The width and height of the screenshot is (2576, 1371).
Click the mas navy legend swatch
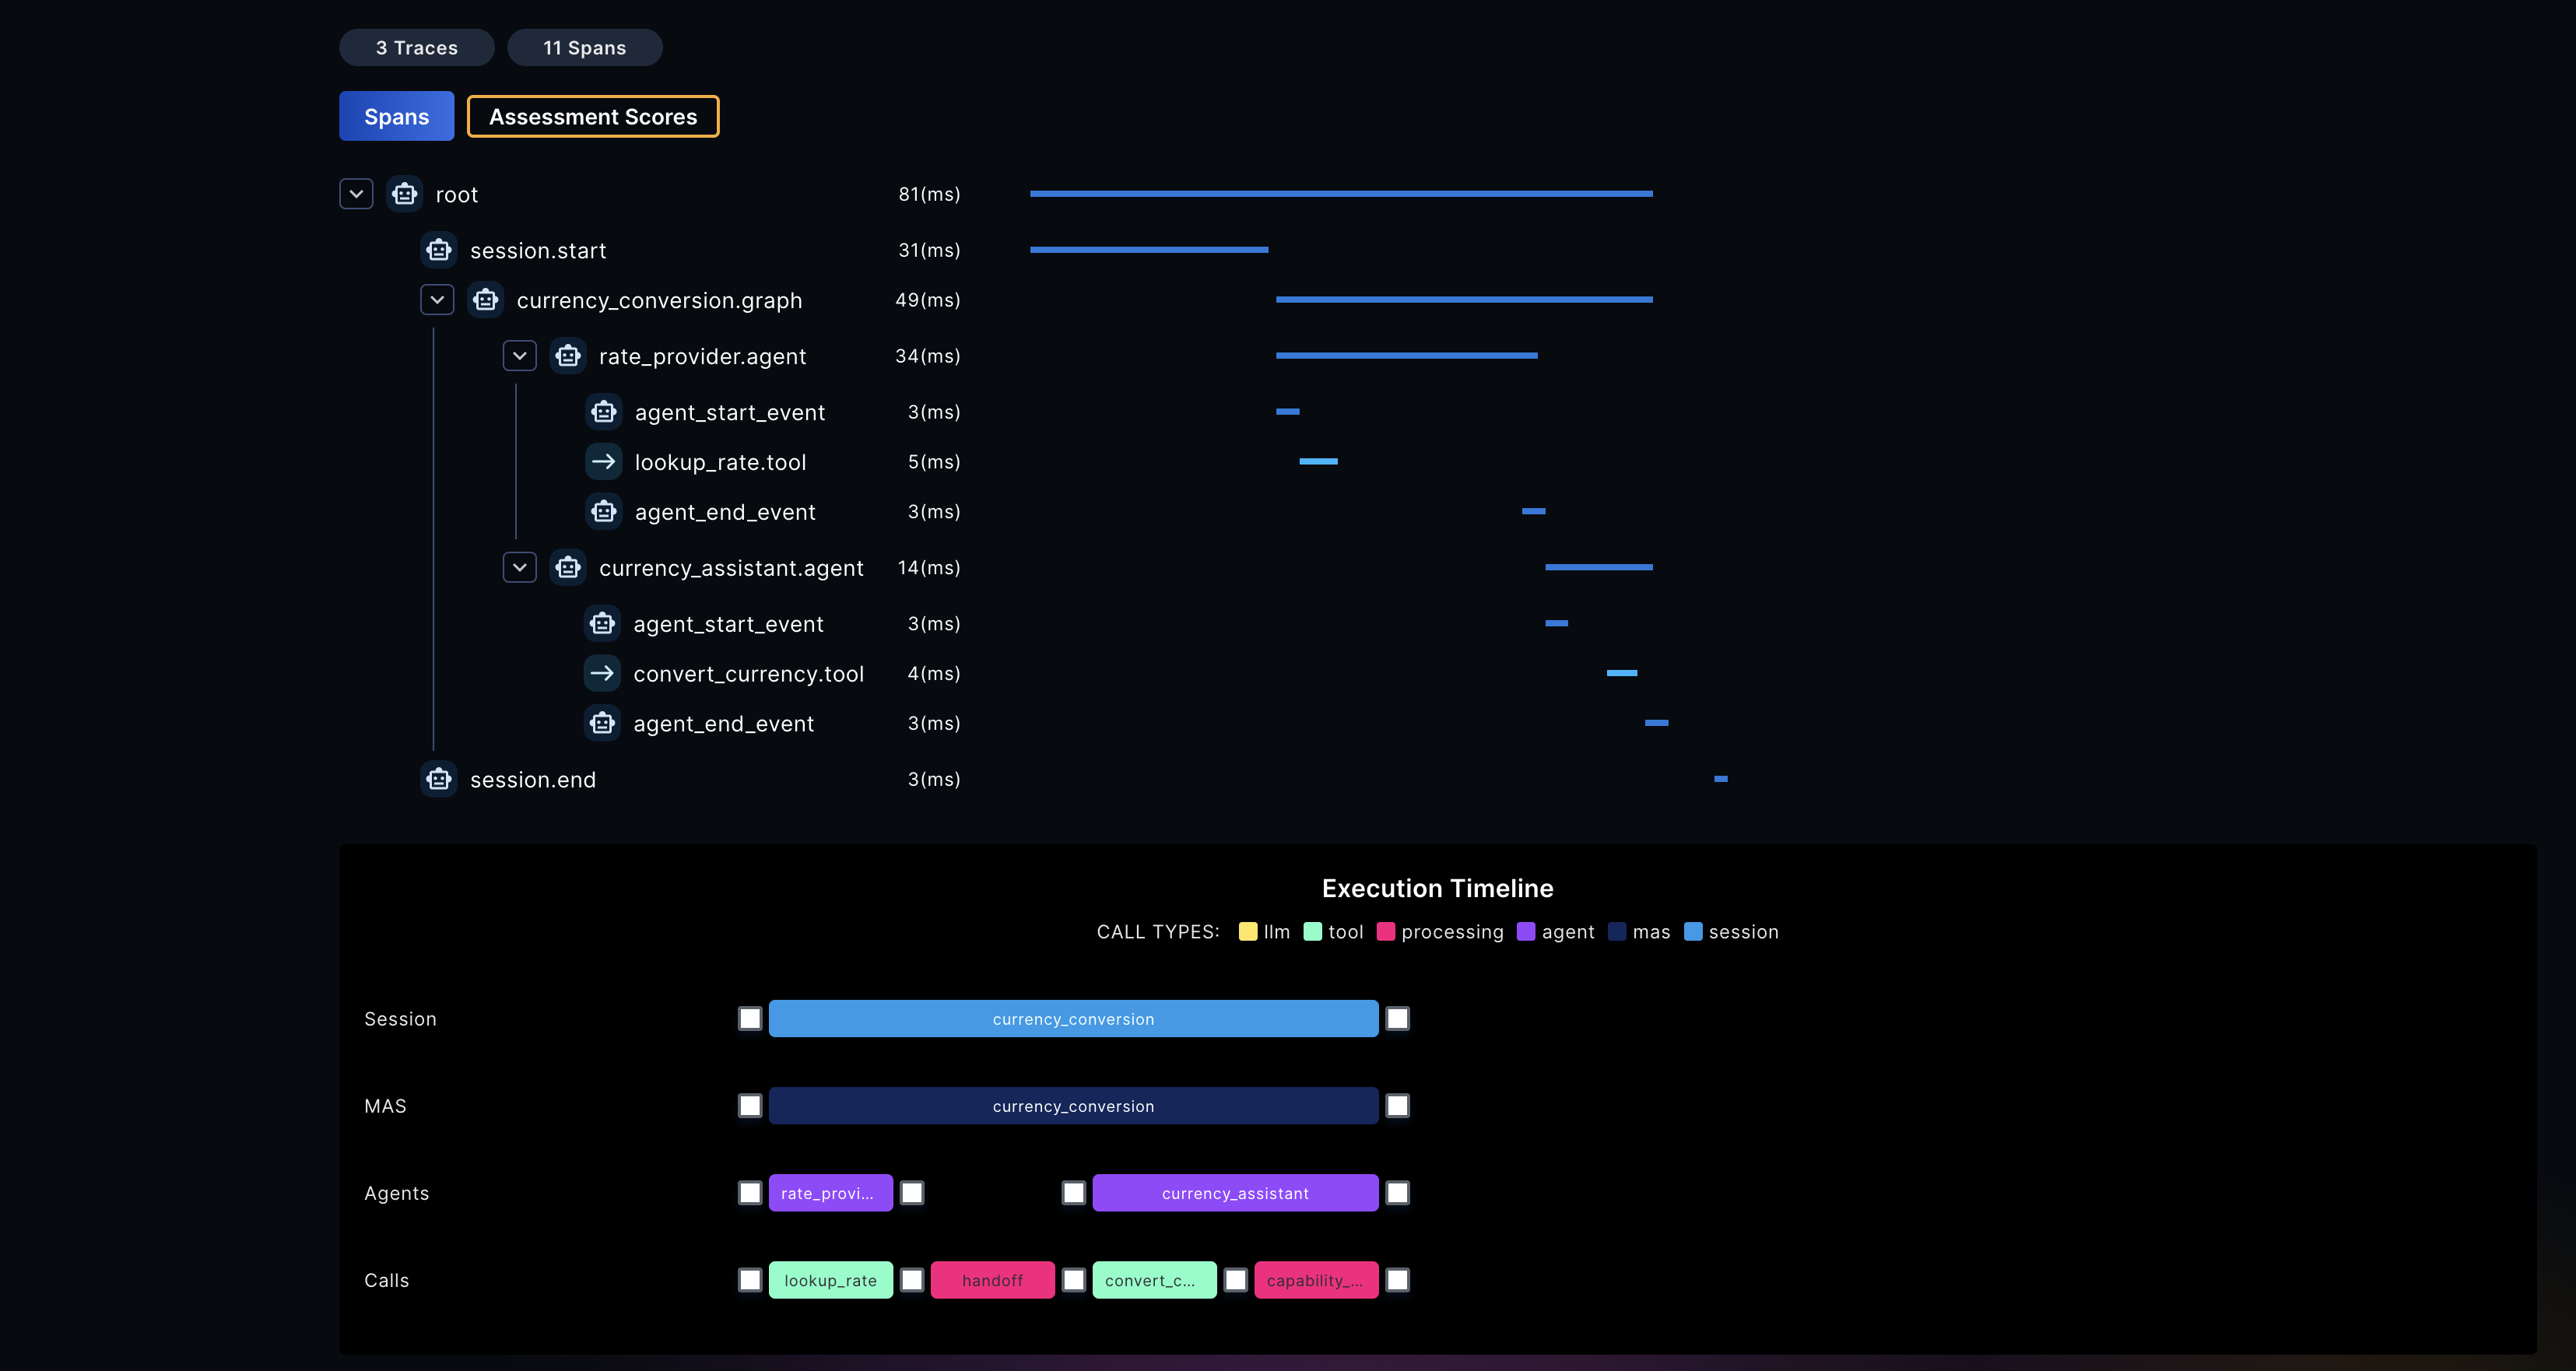pos(1617,932)
